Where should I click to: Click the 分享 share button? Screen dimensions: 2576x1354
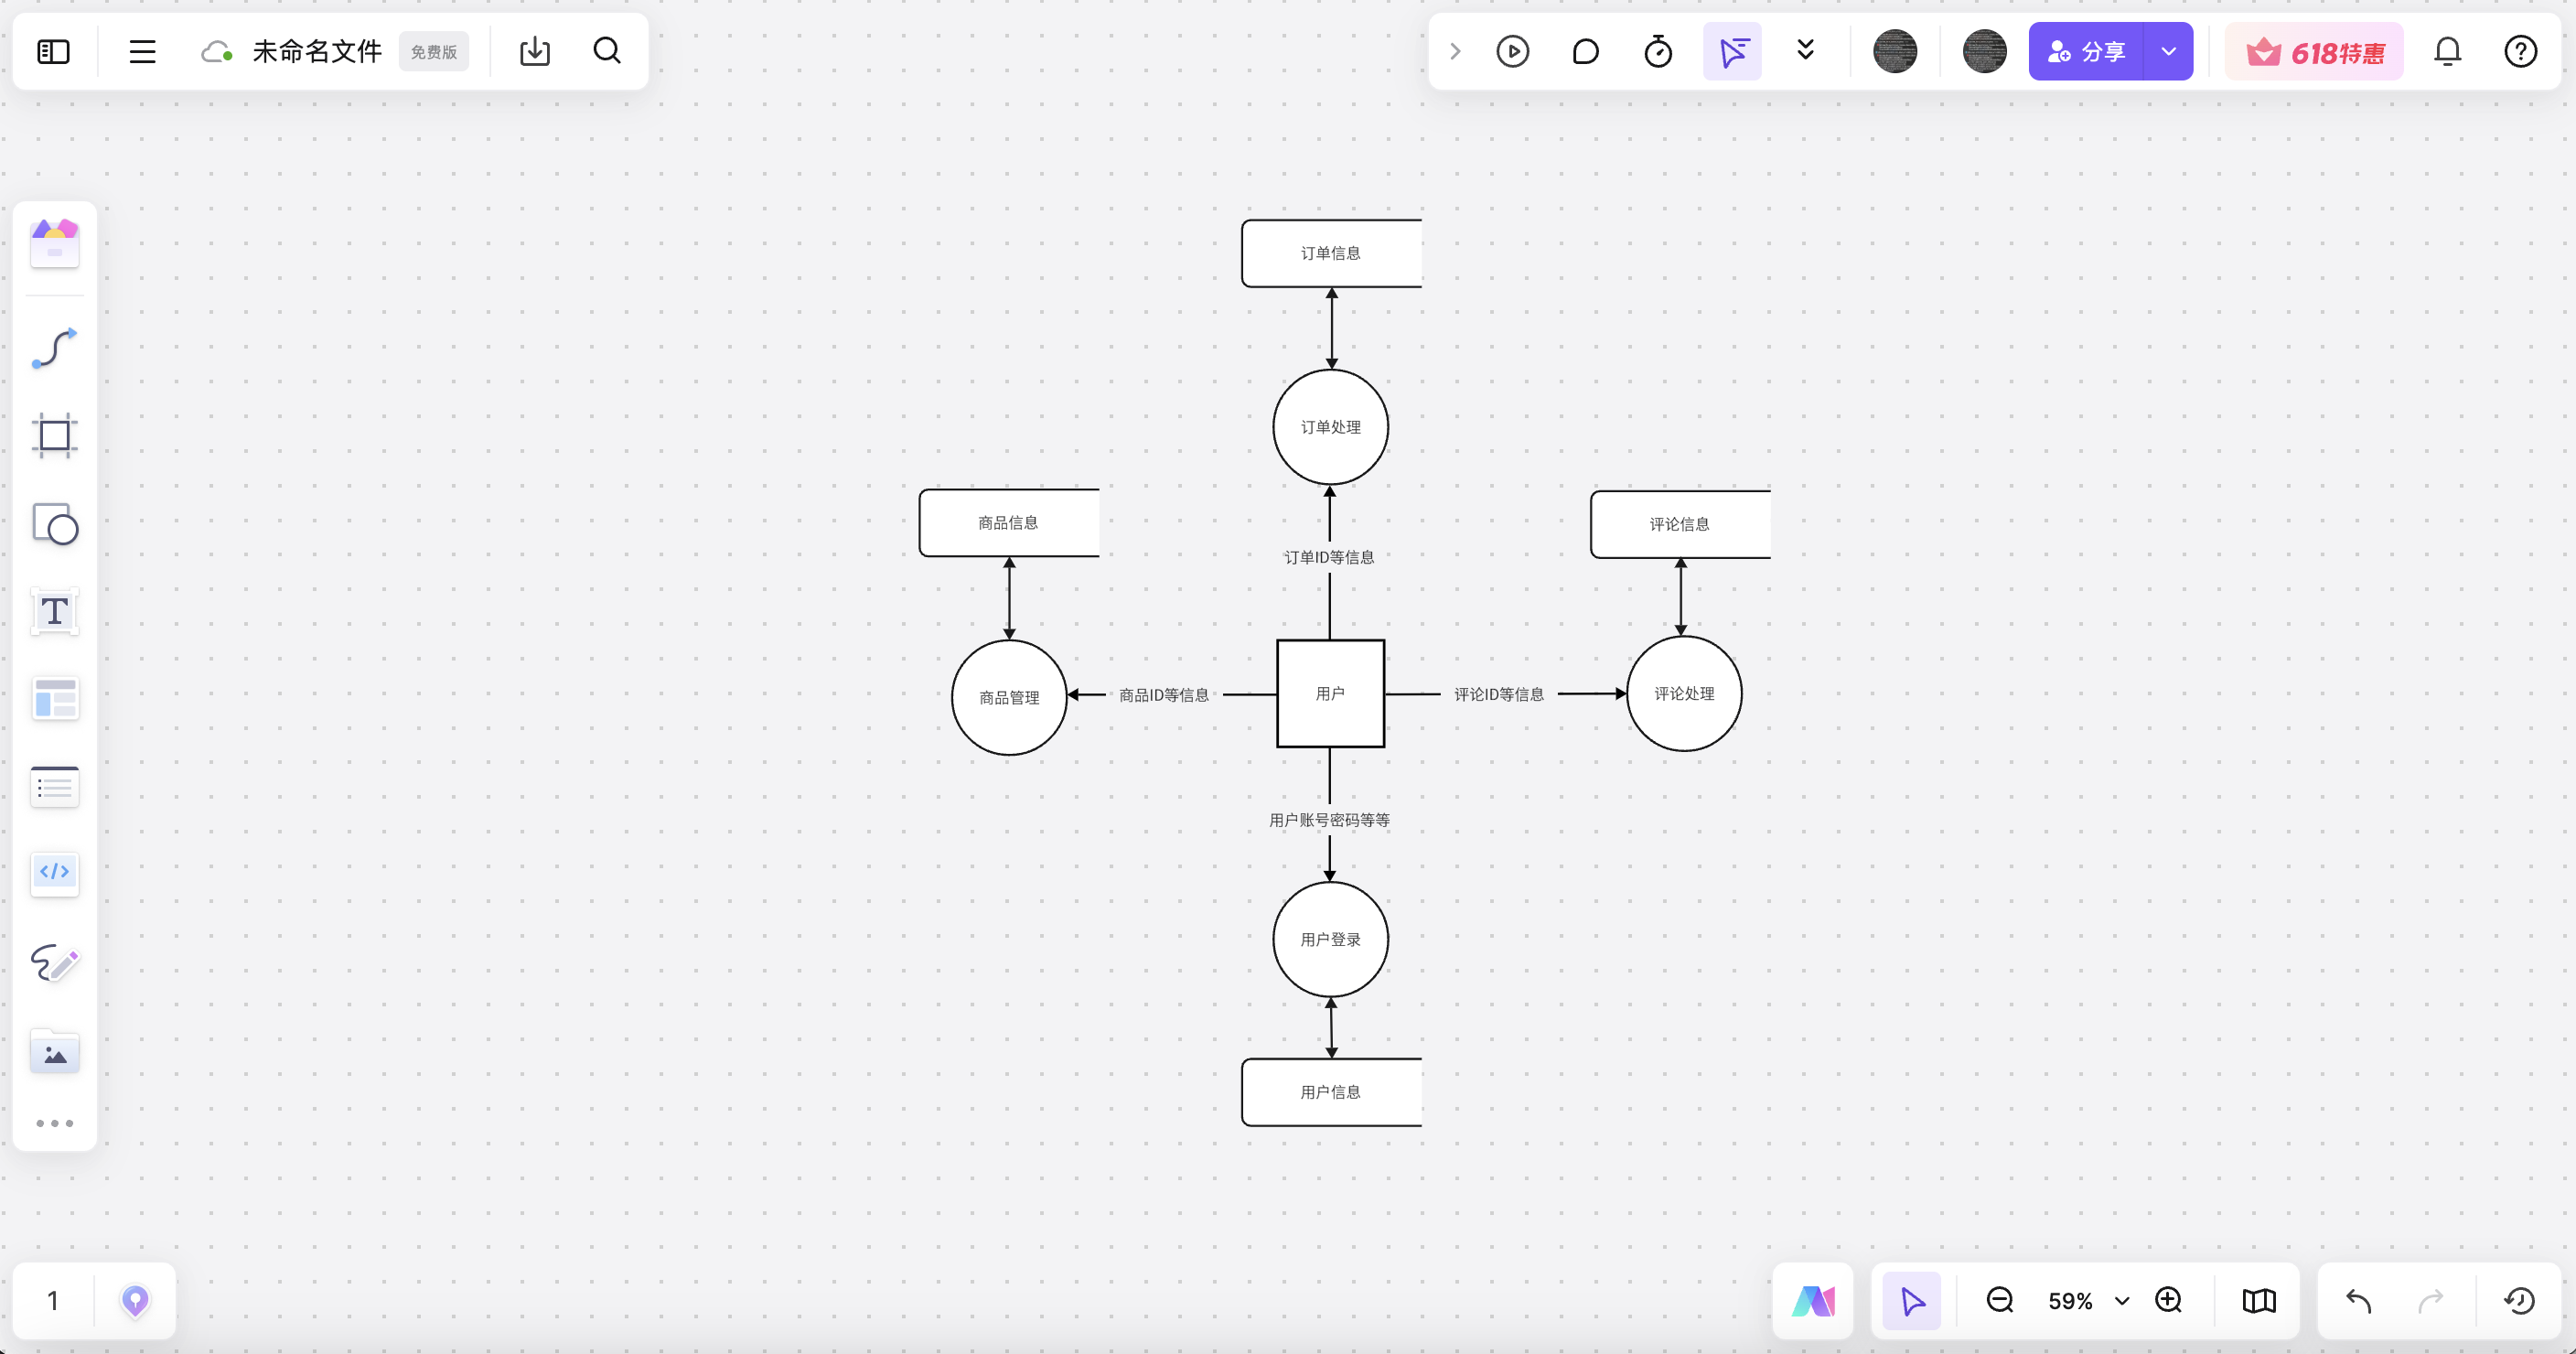2086,51
